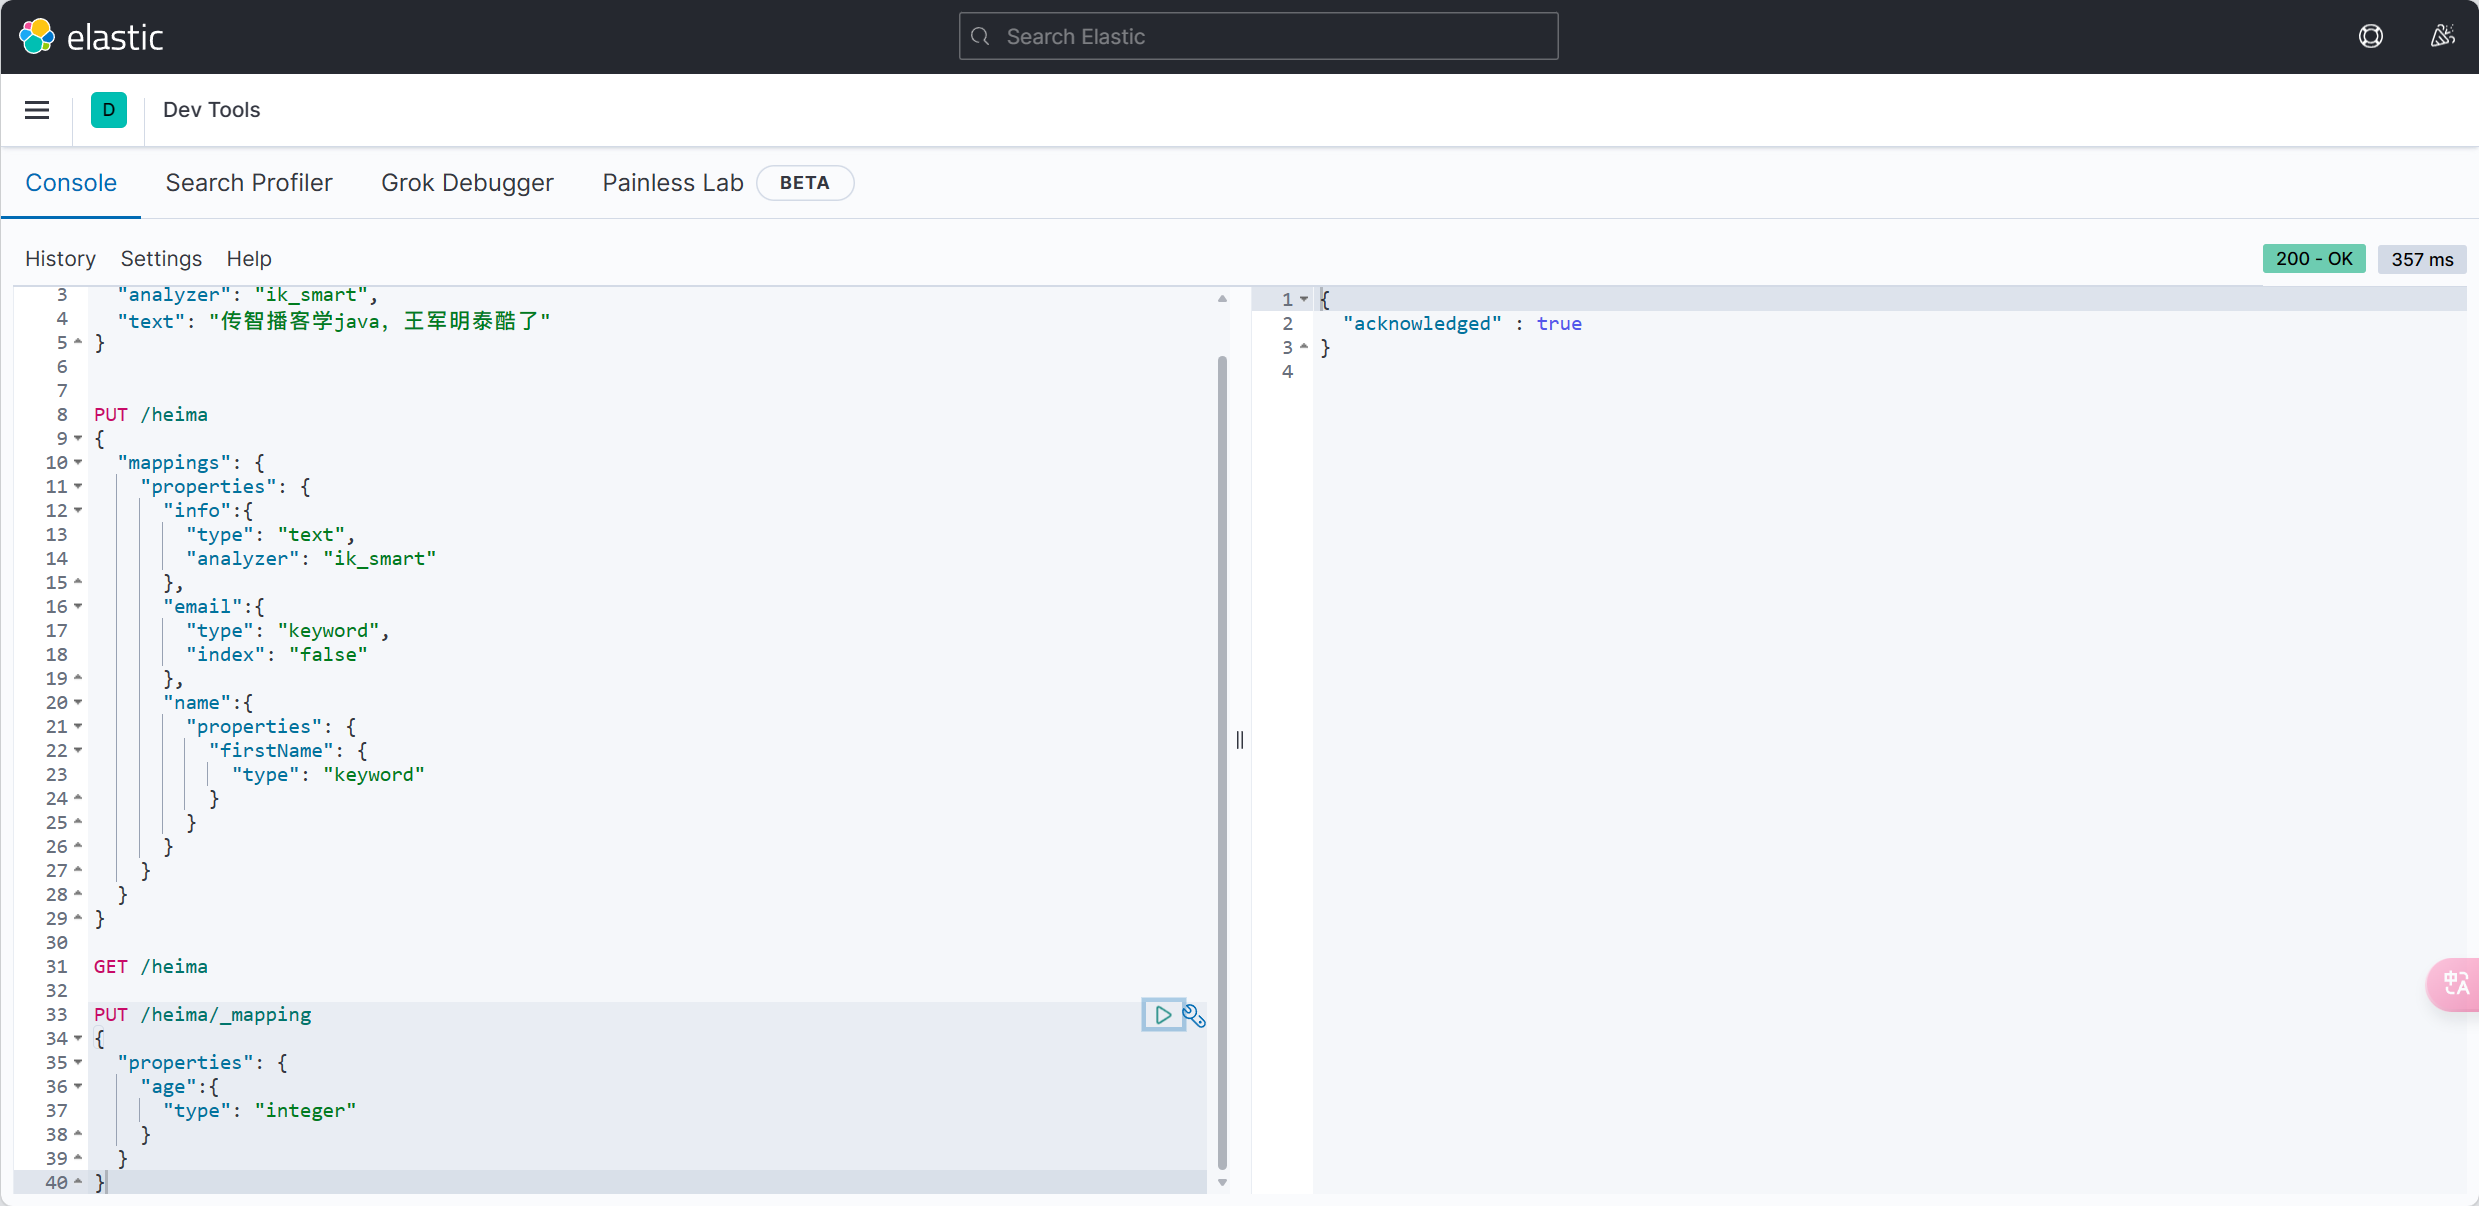Click the green D space avatar
Screen dimensions: 2479x1206
point(108,110)
